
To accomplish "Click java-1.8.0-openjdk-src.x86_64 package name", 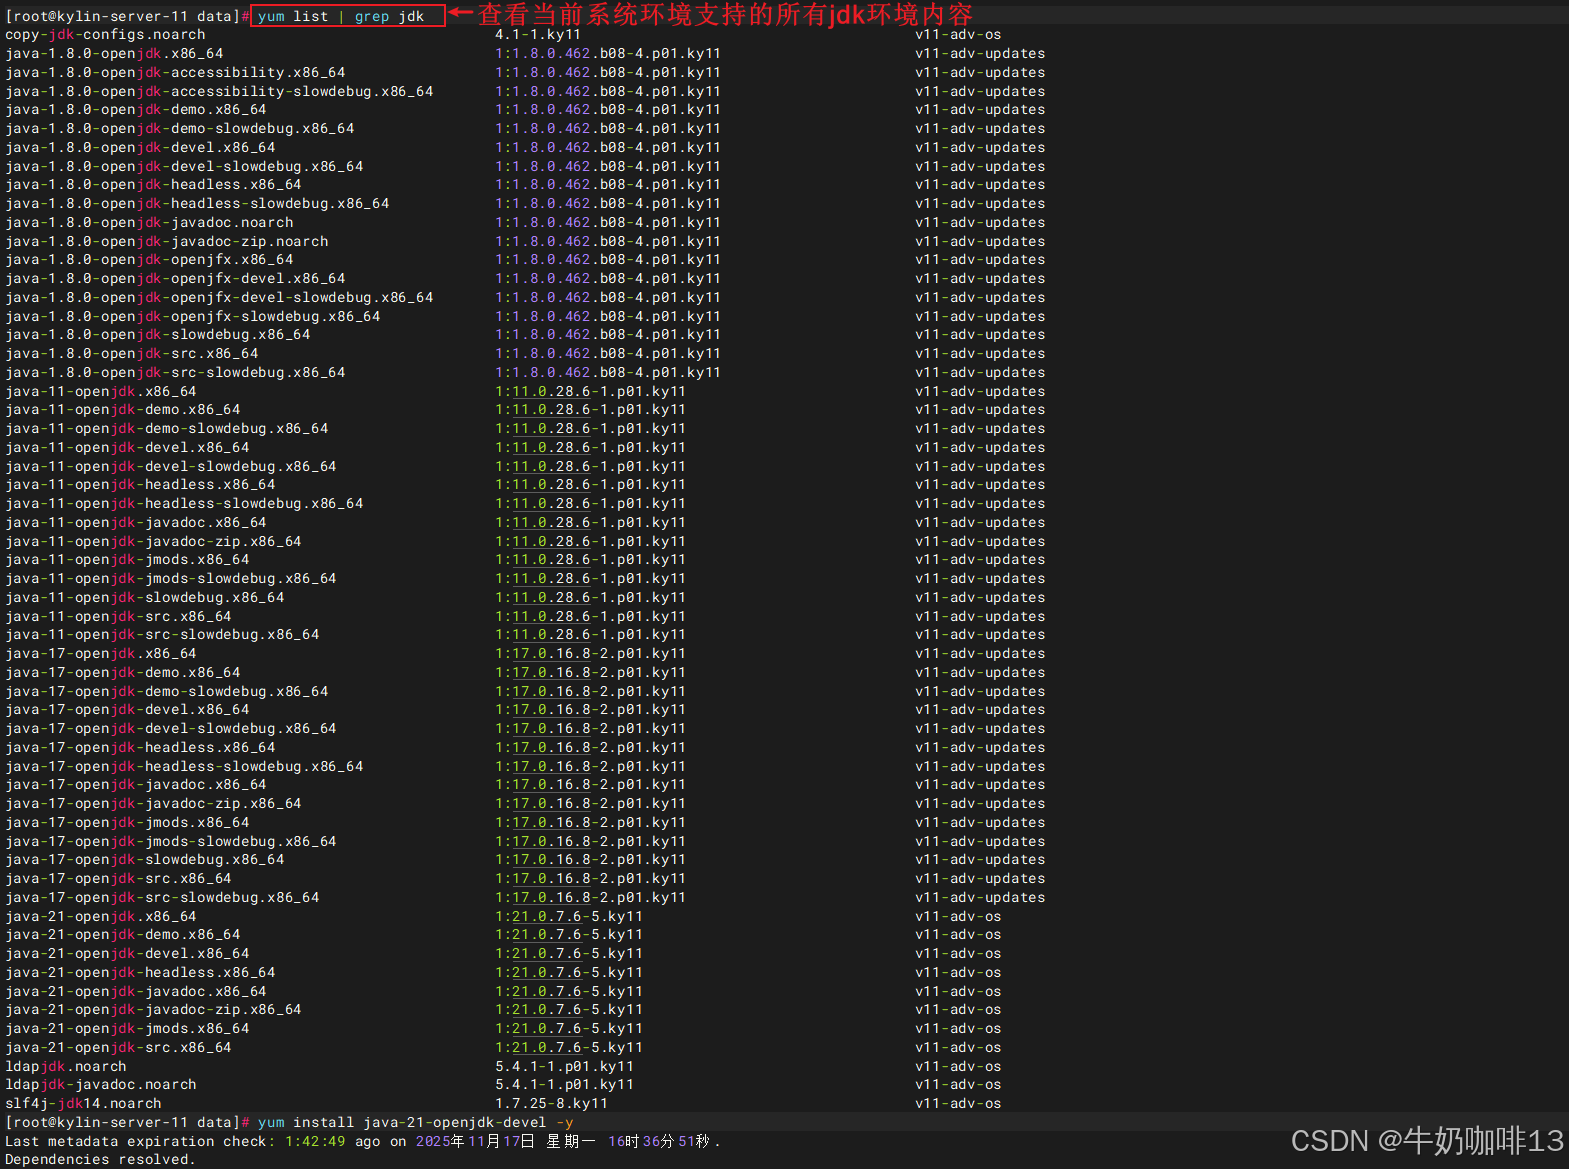I will 132,353.
